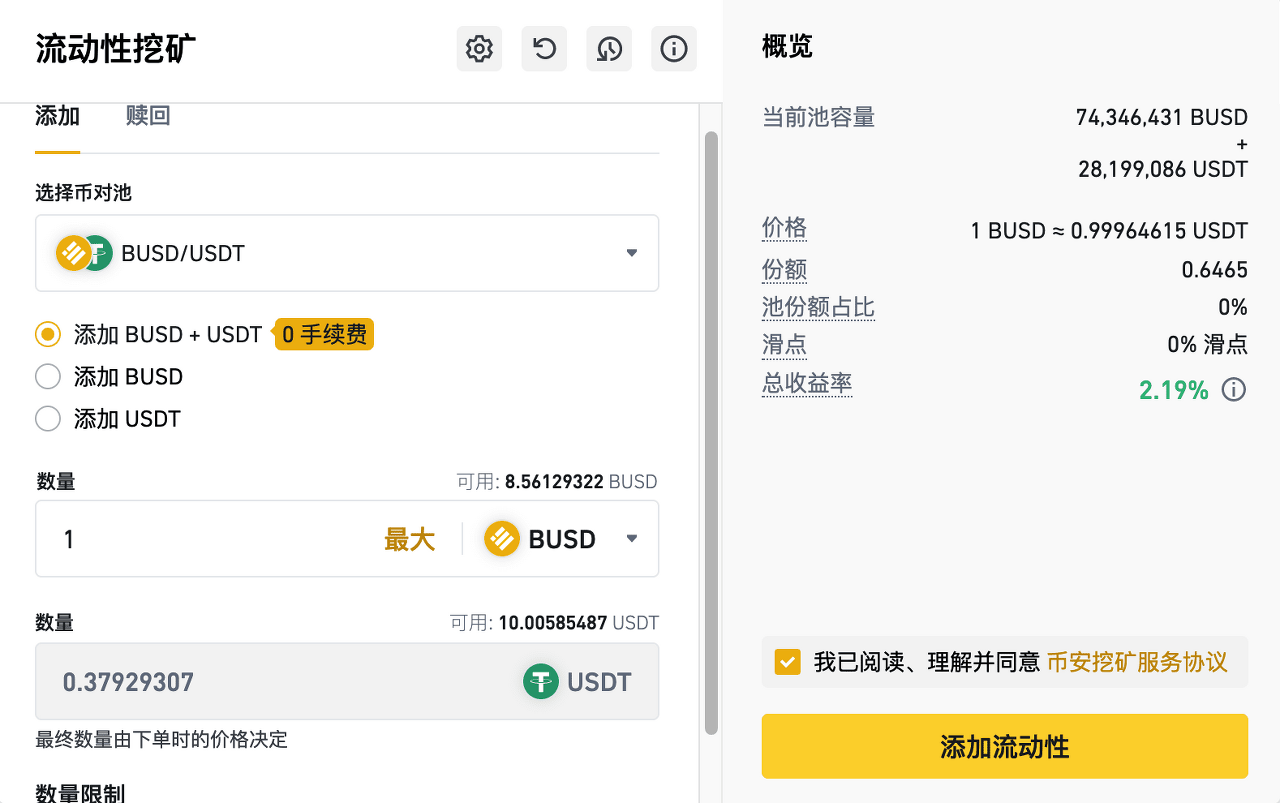Click info icon next to 2.19% yield
This screenshot has width=1280, height=803.
1234,389
